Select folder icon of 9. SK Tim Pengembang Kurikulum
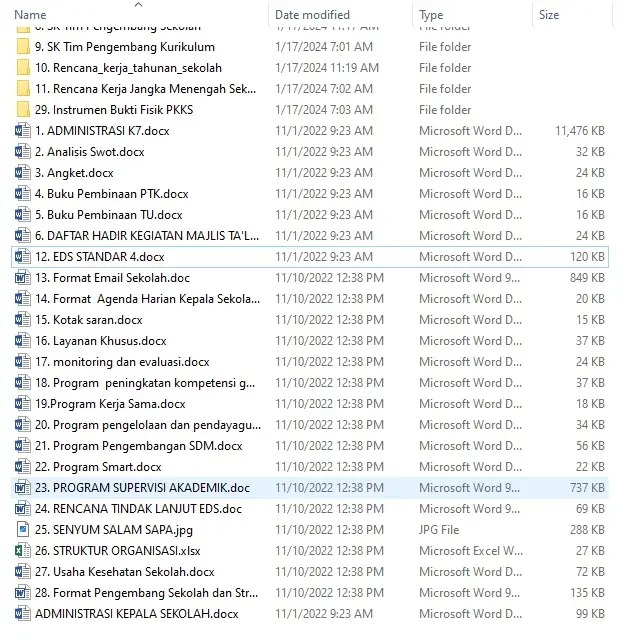The width and height of the screenshot is (627, 643). (23, 47)
